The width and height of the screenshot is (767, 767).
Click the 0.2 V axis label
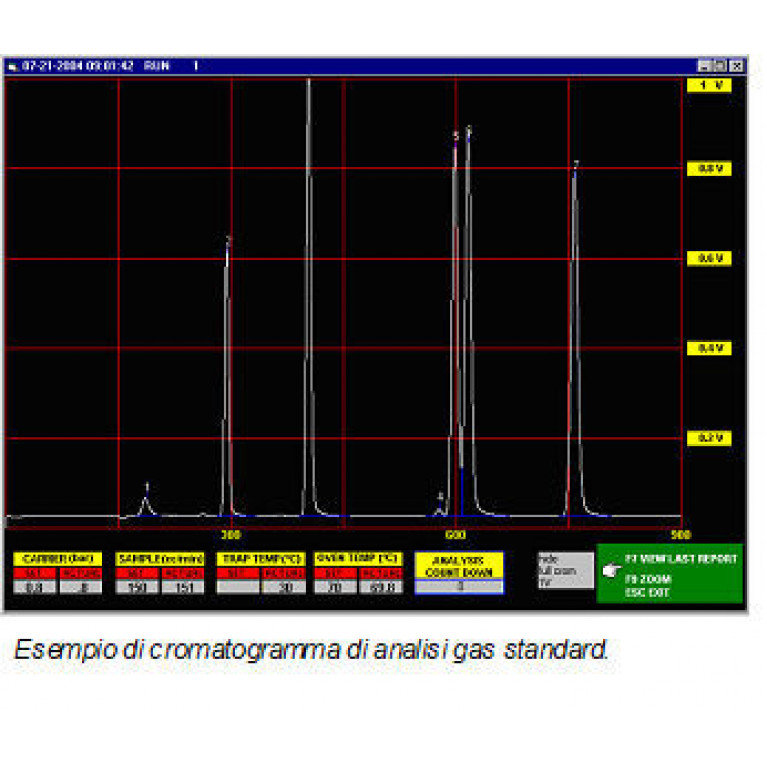pyautogui.click(x=709, y=438)
